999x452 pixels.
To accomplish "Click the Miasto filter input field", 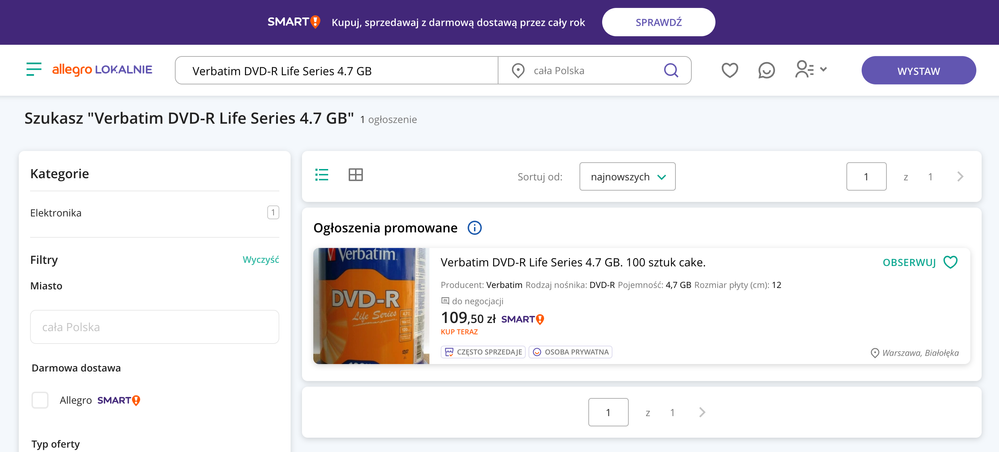I will pos(155,327).
